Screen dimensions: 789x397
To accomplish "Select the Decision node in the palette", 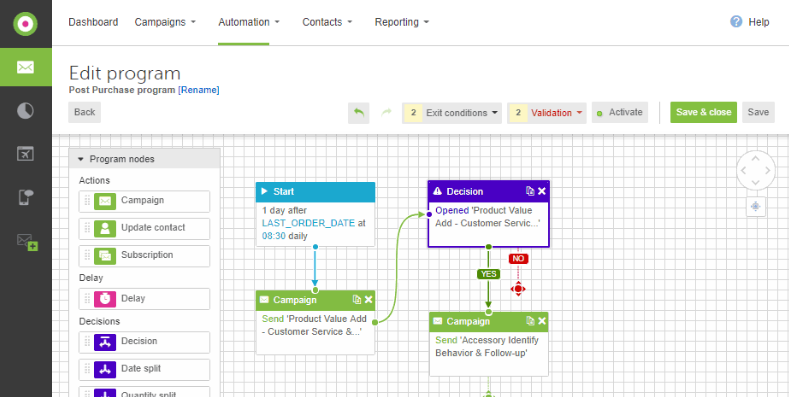I will click(x=144, y=342).
